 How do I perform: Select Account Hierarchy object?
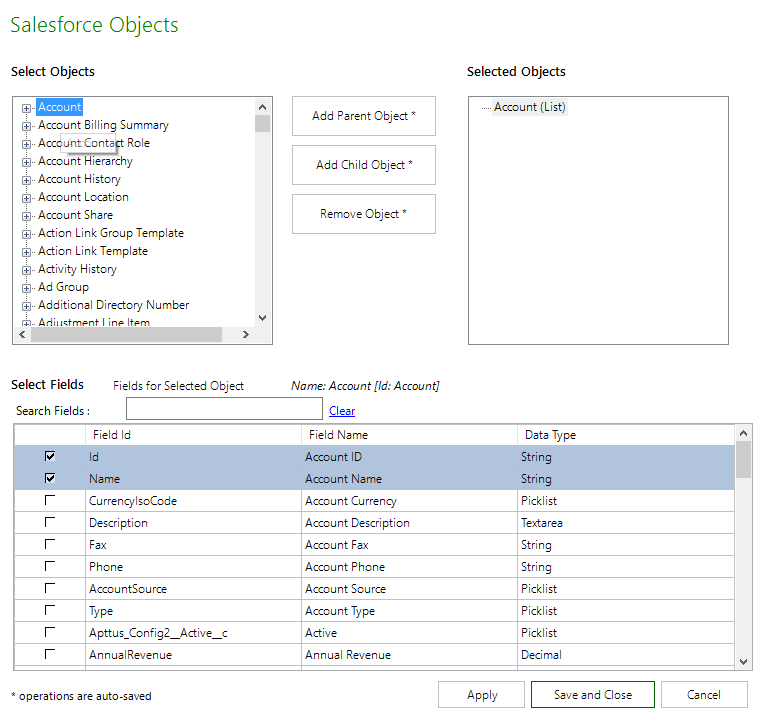click(85, 161)
